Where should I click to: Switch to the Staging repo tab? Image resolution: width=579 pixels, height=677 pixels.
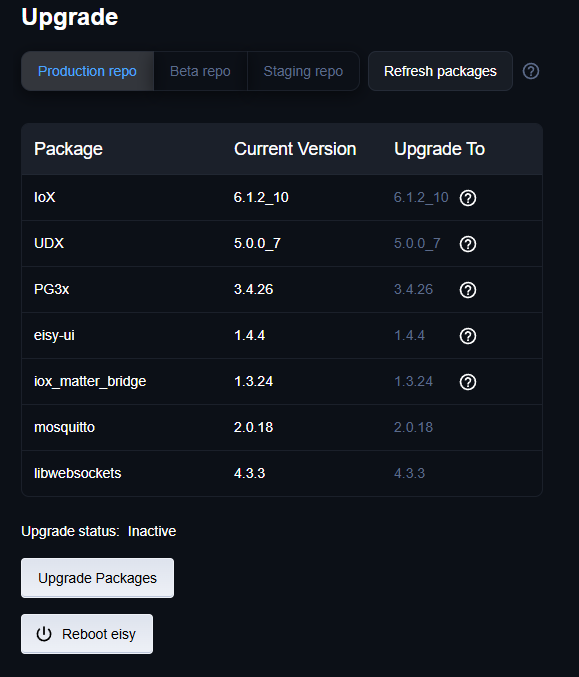pyautogui.click(x=303, y=71)
